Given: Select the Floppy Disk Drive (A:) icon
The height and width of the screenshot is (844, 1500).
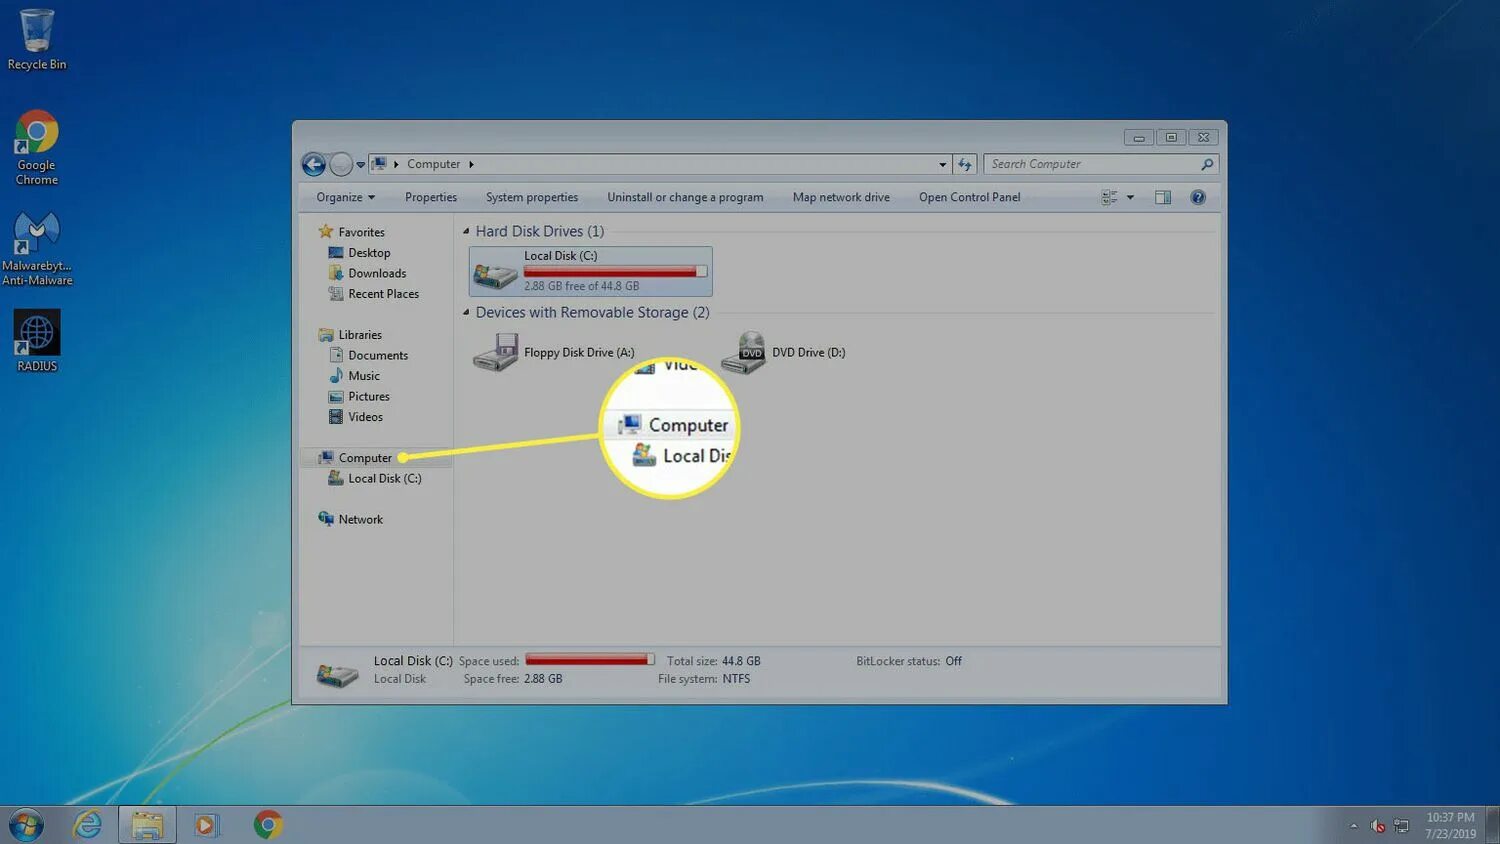Looking at the screenshot, I should (495, 353).
